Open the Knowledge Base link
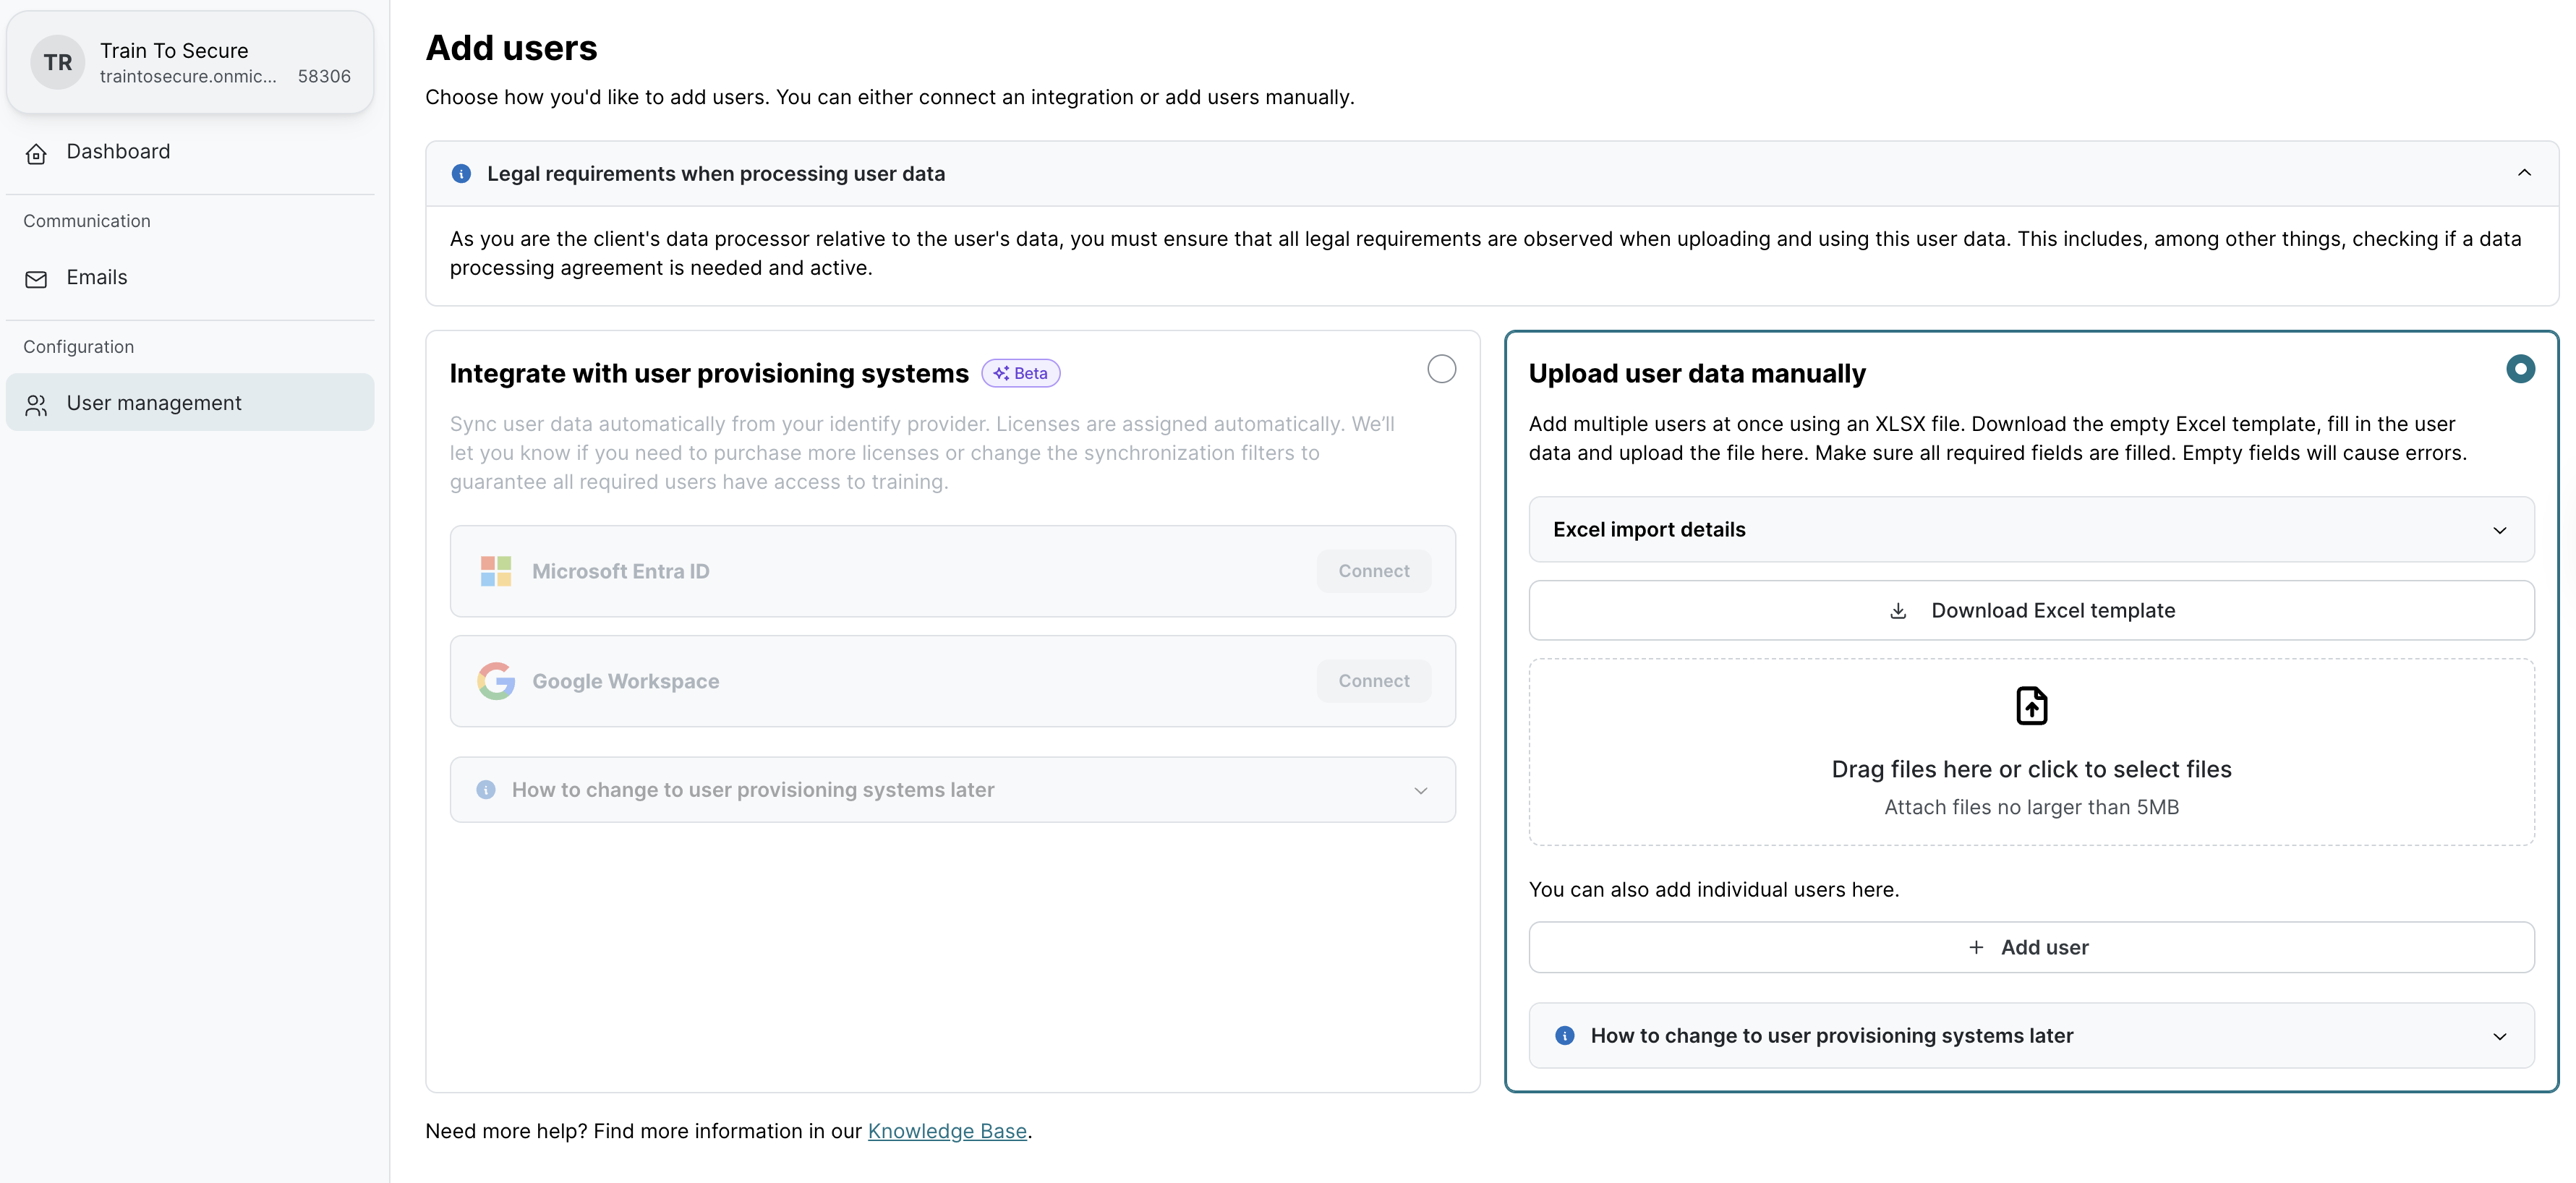 [x=947, y=1131]
